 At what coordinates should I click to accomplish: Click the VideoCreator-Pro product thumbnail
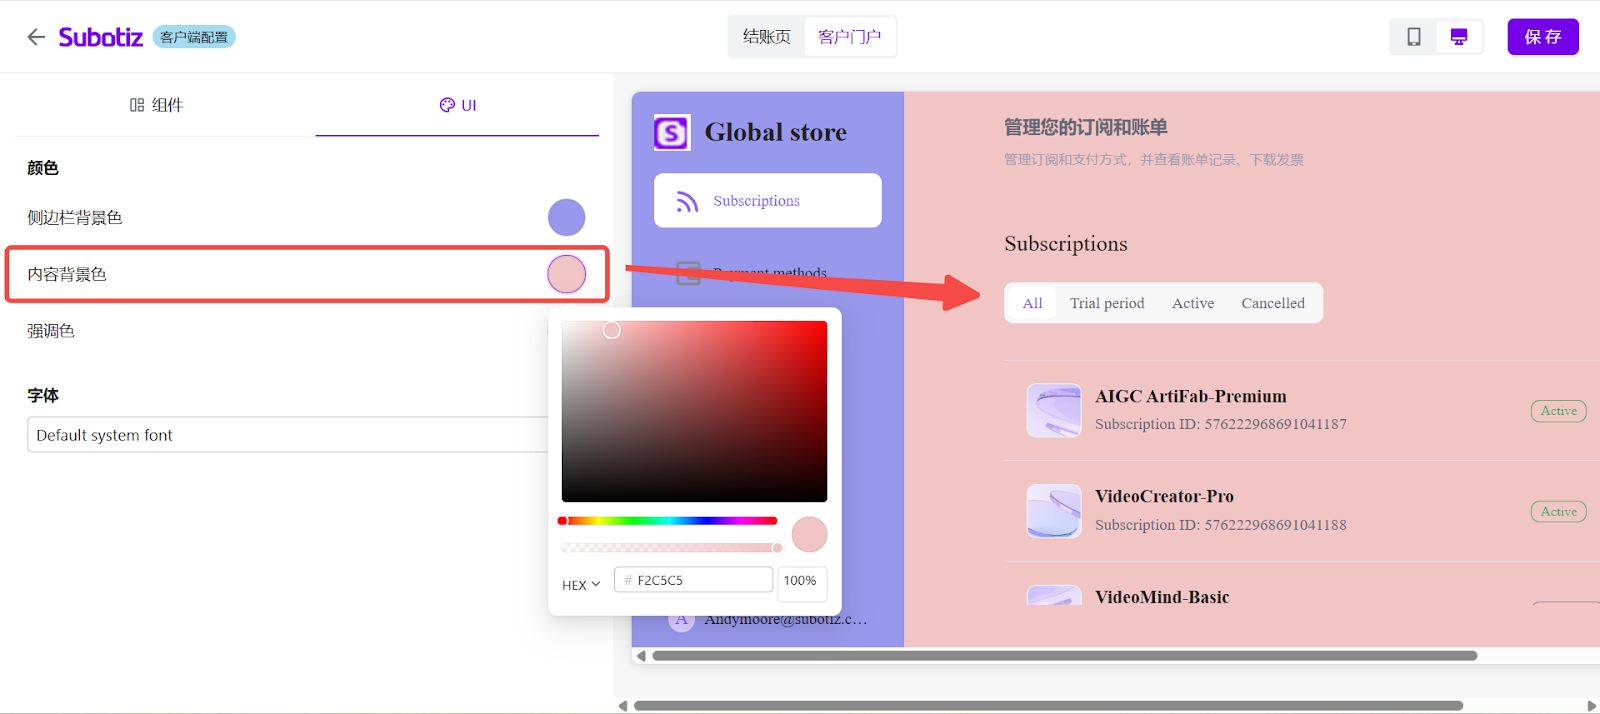[1053, 511]
